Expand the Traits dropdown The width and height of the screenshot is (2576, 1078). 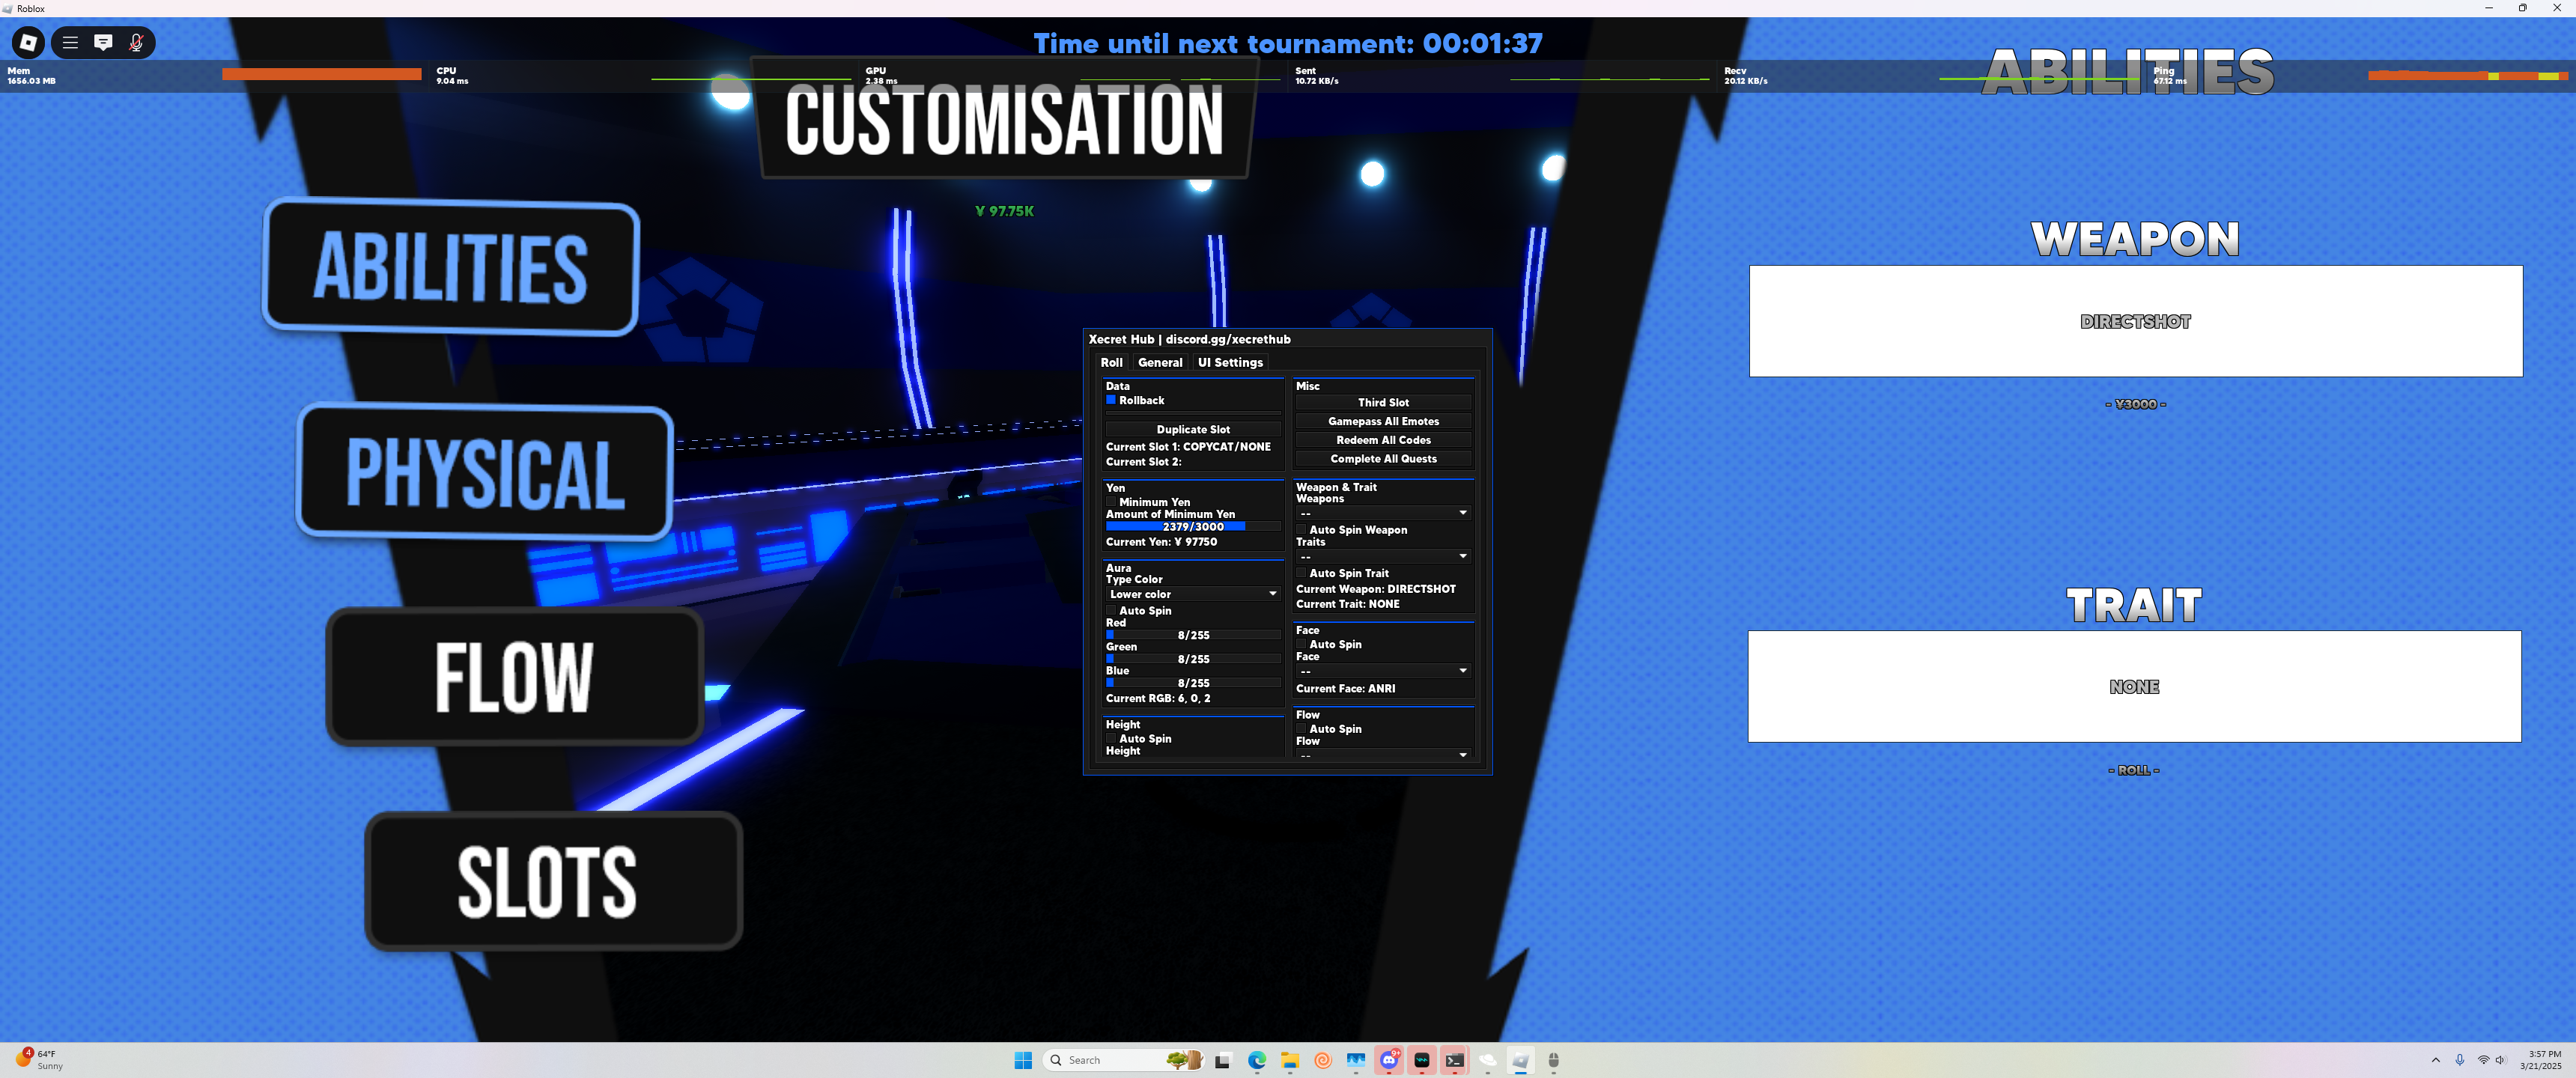tap(1382, 556)
